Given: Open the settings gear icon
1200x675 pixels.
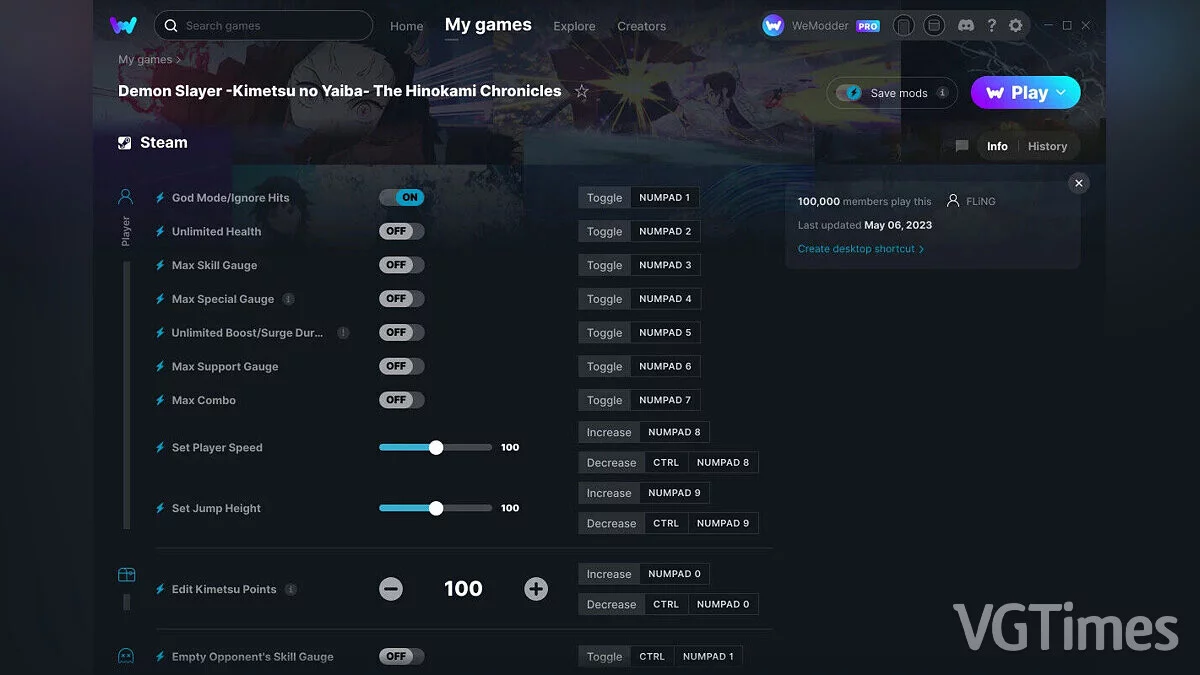Looking at the screenshot, I should tap(1016, 26).
